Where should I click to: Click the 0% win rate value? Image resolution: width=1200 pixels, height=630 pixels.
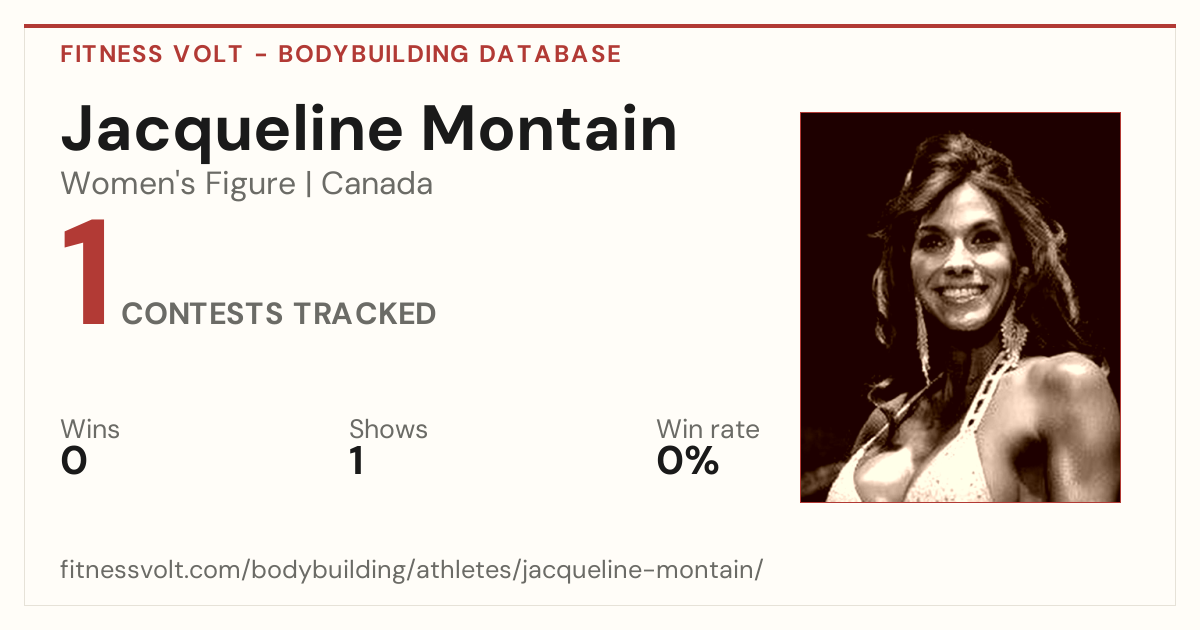coord(688,461)
